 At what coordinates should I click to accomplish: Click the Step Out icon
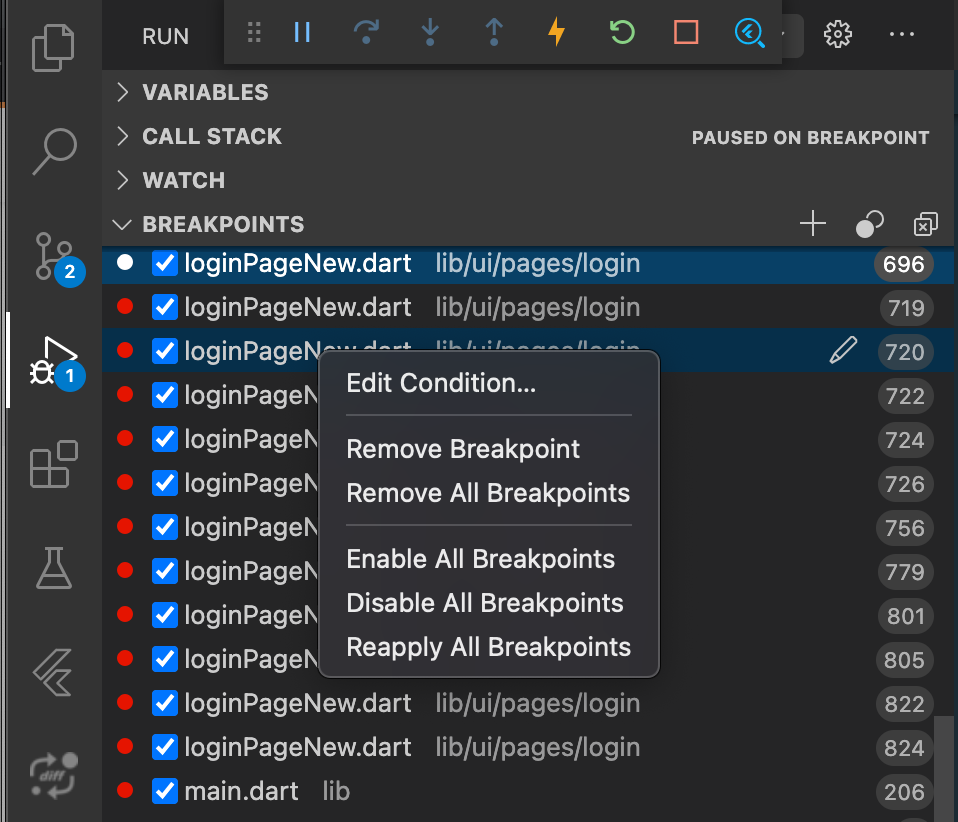coord(494,33)
